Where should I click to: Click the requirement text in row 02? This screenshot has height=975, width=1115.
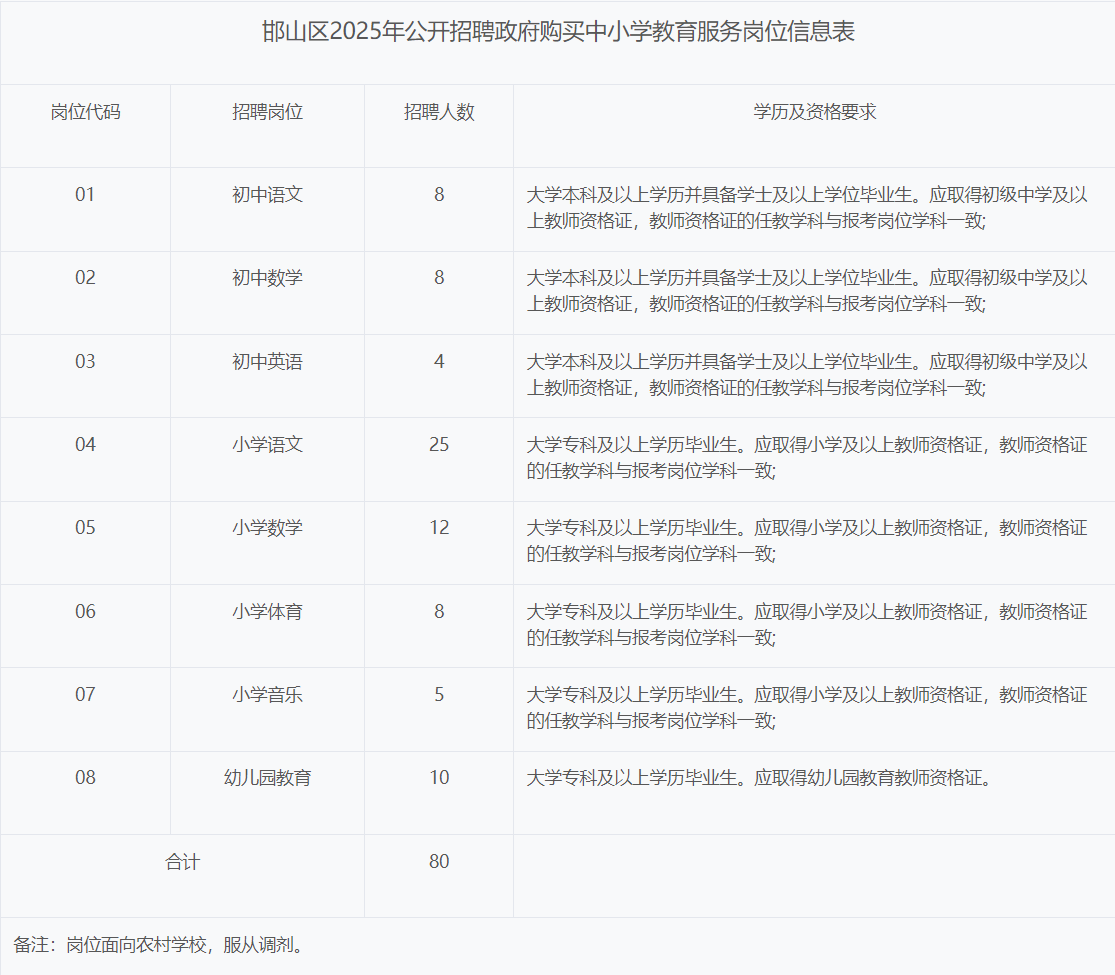pyautogui.click(x=807, y=291)
